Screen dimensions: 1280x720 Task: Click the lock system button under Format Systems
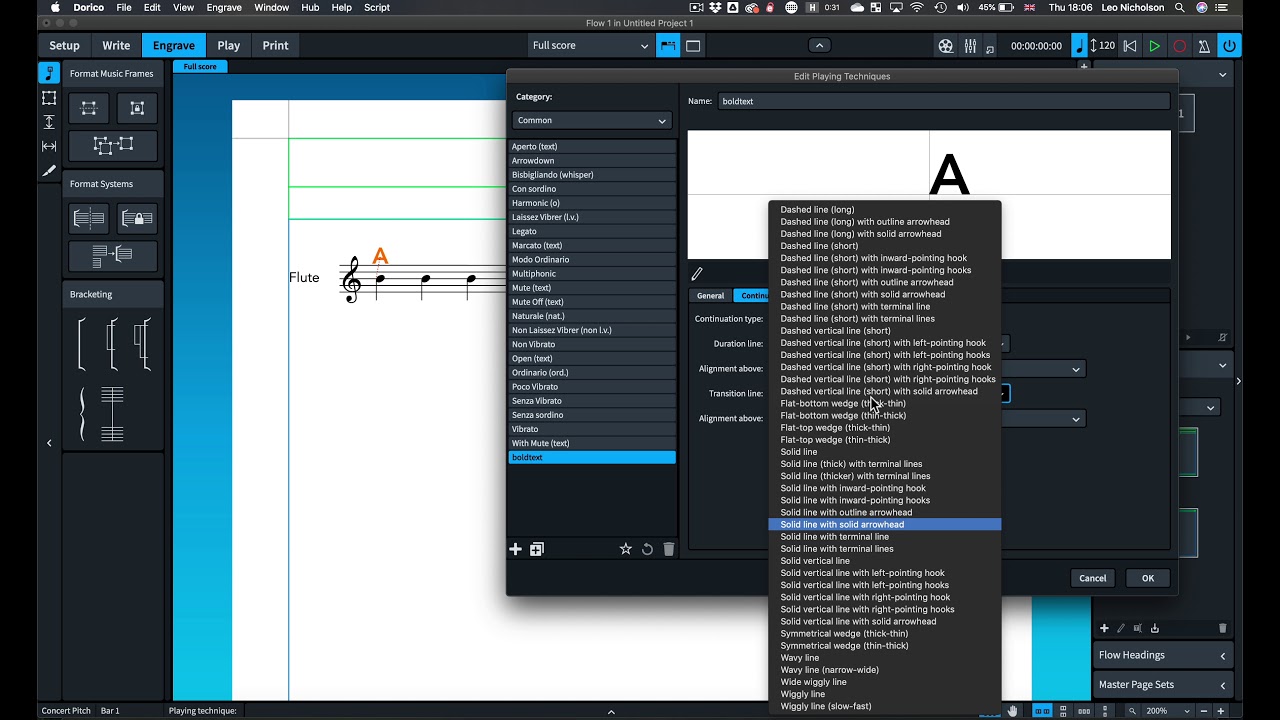[137, 218]
